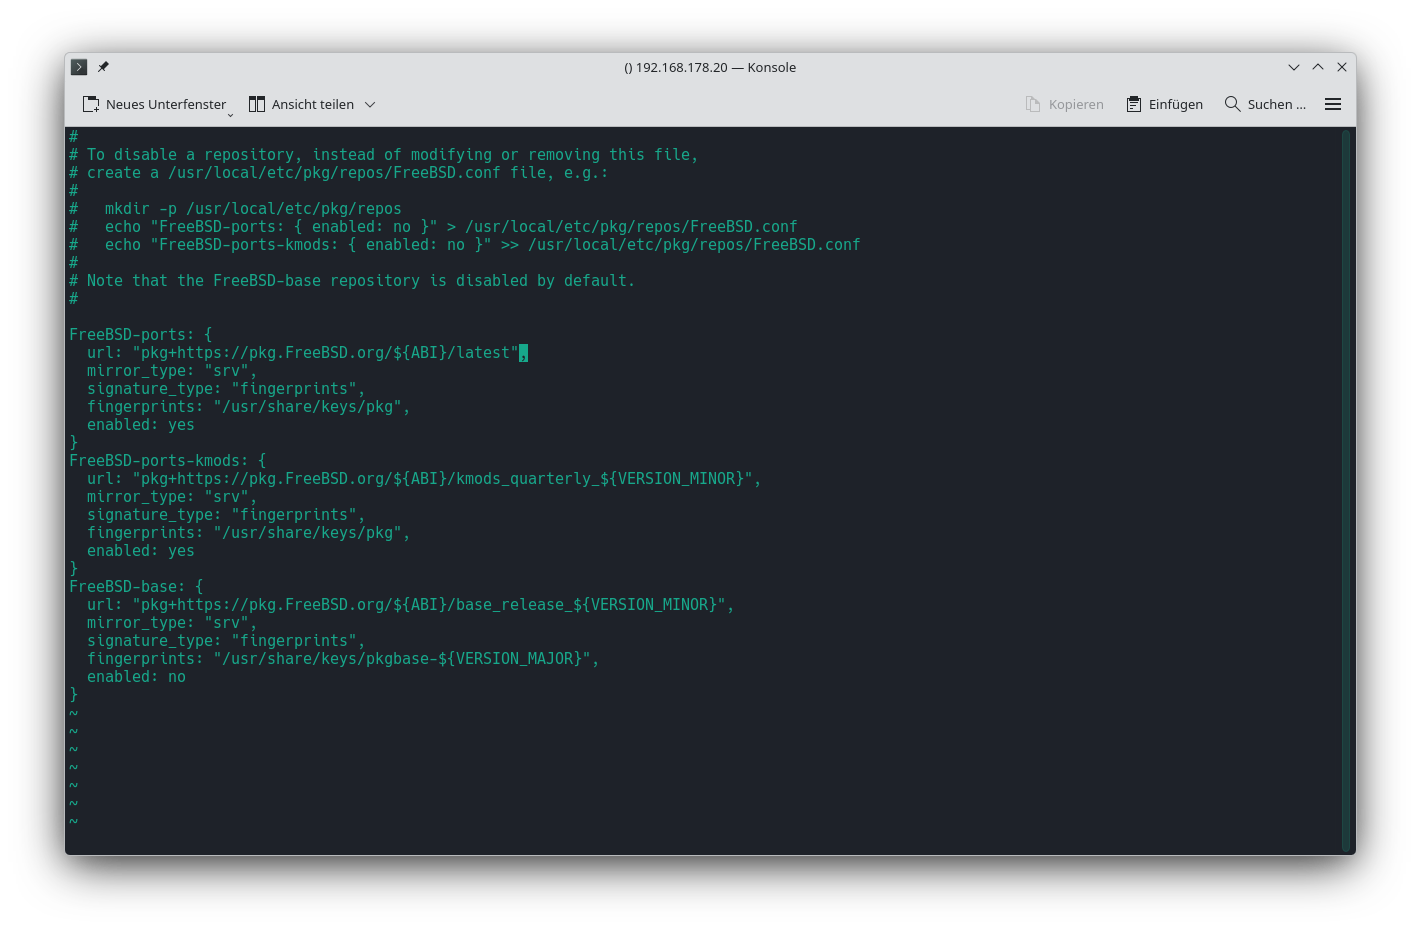Viewport: 1421px width, 932px height.
Task: Click the 'create a /usr/local/etc/pkg/repos/FreeBSD.conf file' comment
Action: (x=339, y=173)
